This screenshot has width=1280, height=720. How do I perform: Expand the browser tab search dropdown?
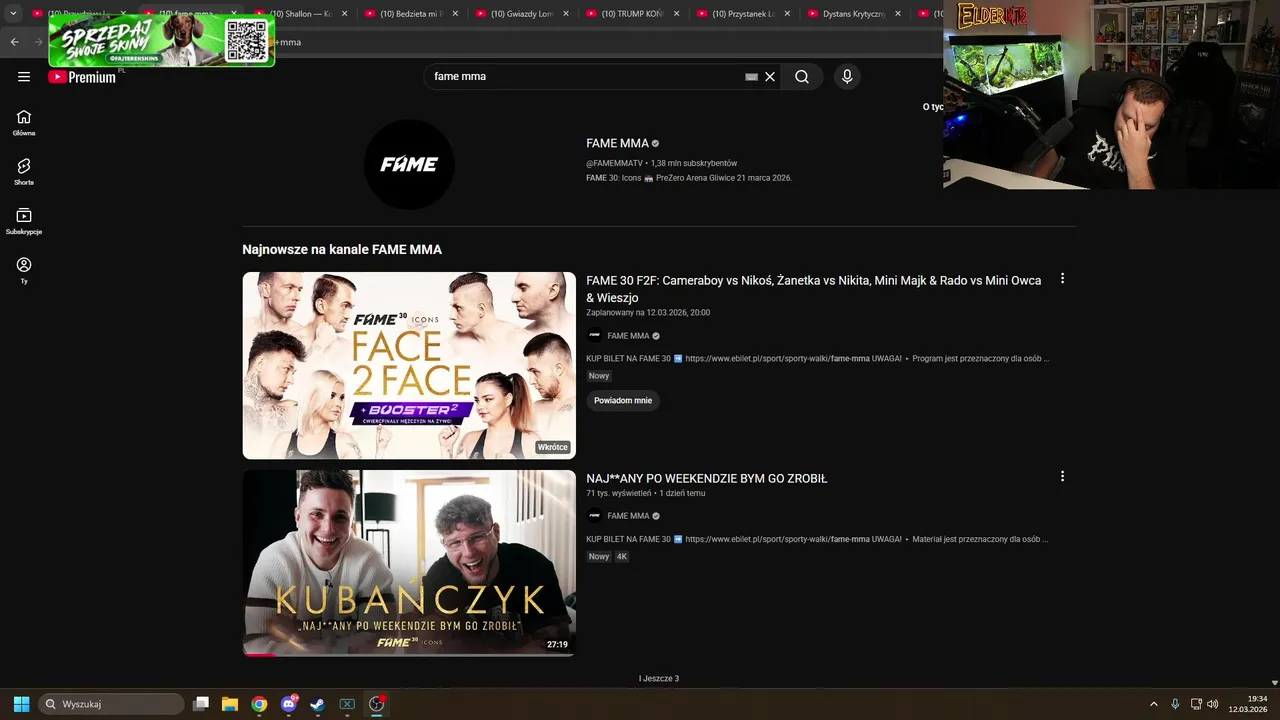13,14
